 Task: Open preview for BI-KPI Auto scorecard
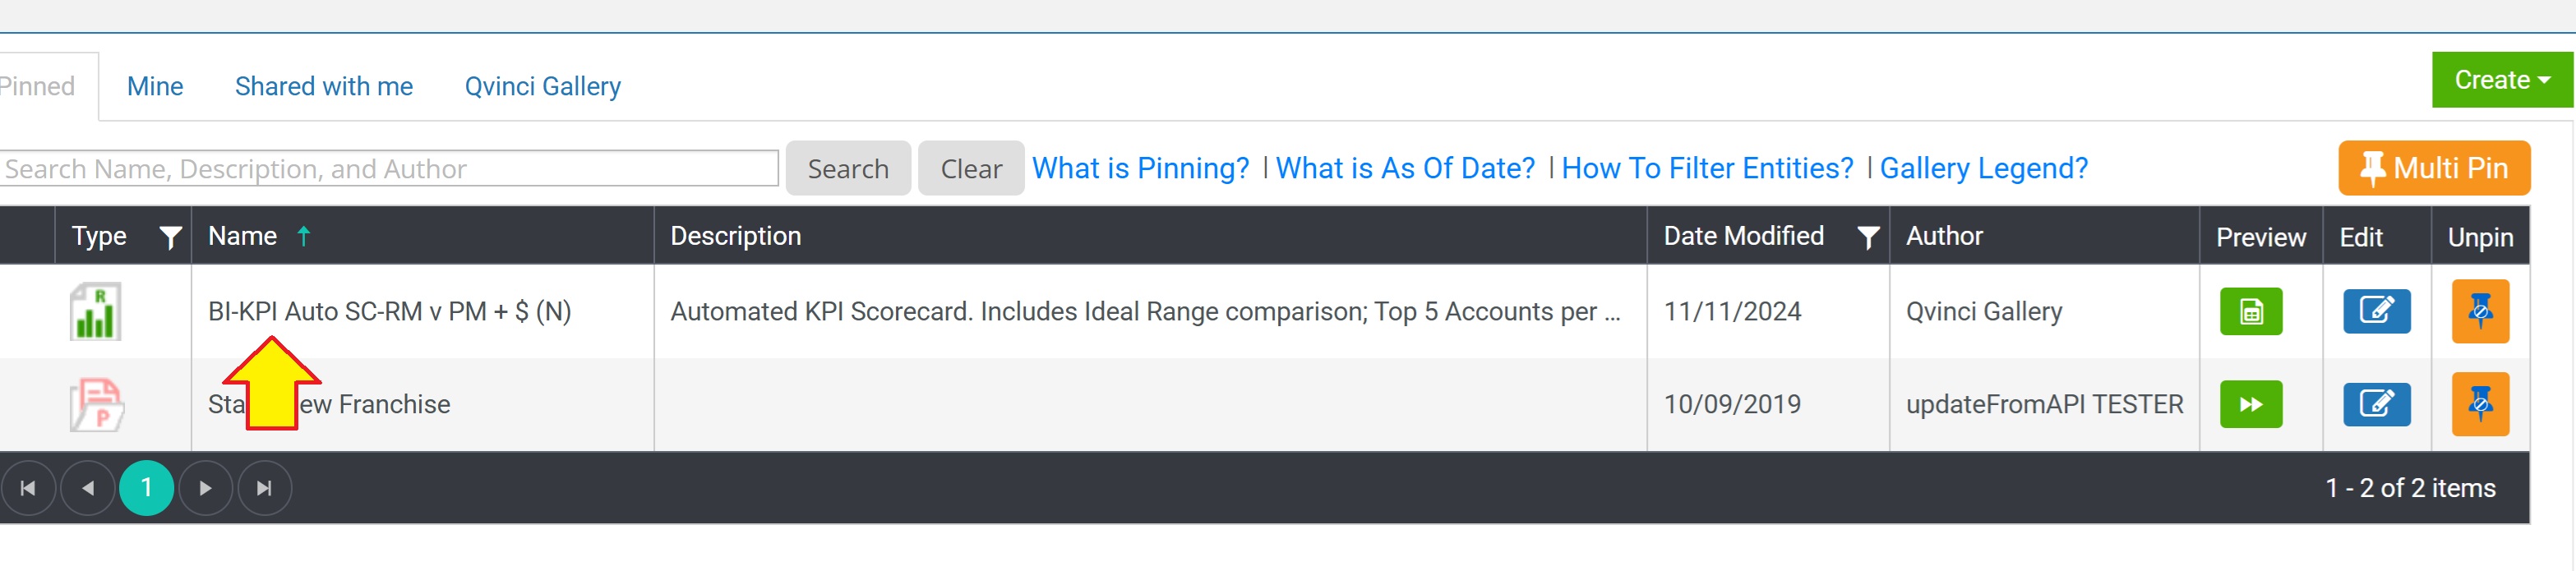click(2250, 311)
